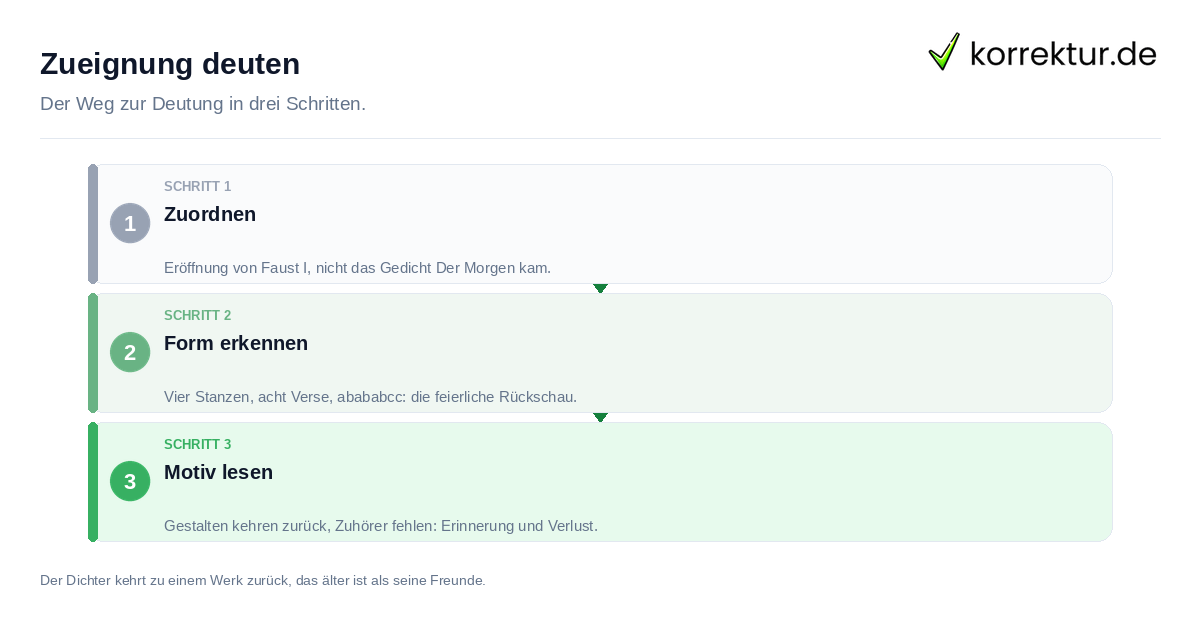Click the dark green accent bar of step 3
Image resolution: width=1200 pixels, height=630 pixels.
click(x=93, y=482)
